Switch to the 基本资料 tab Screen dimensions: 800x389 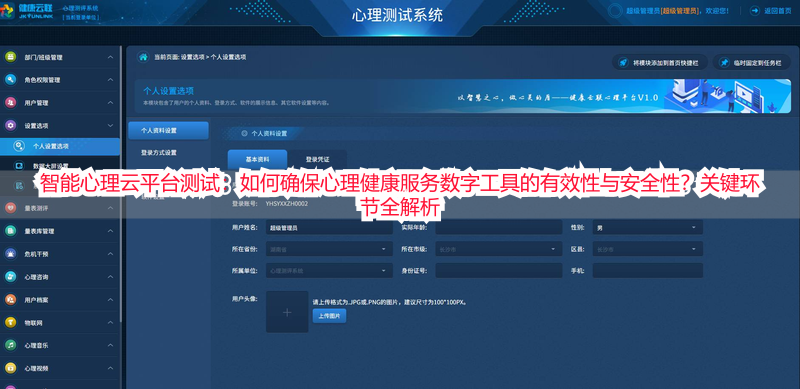pos(257,159)
